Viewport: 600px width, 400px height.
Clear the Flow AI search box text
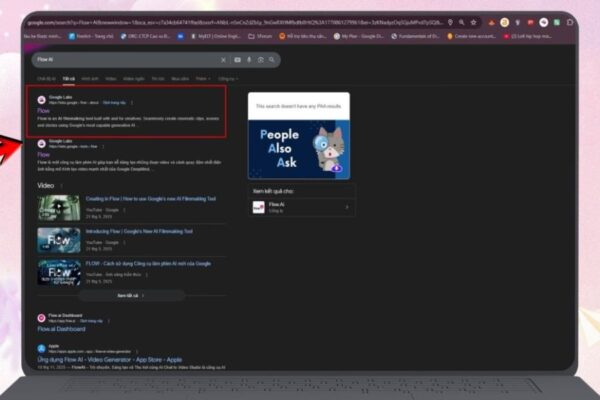[223, 60]
